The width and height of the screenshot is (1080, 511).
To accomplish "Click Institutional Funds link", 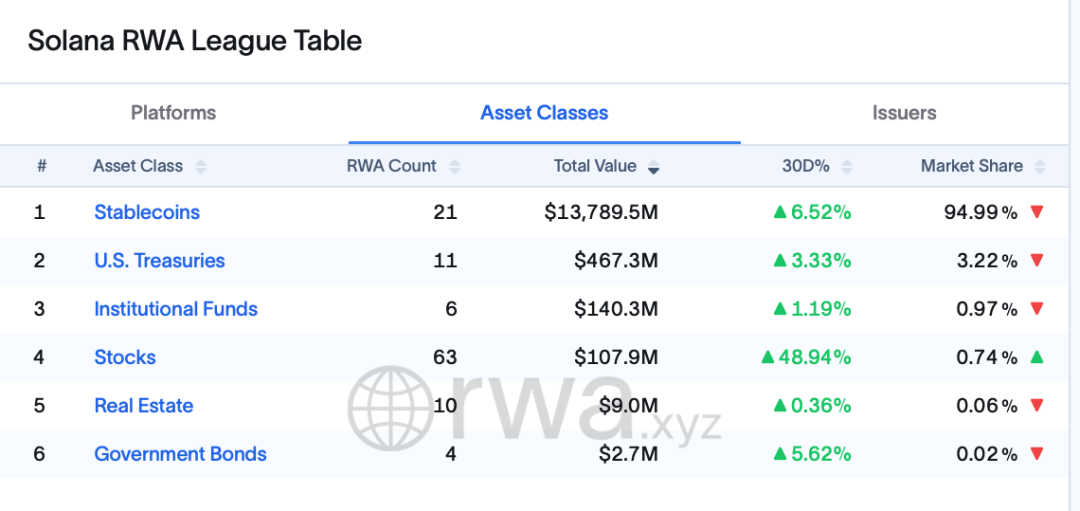I will coord(176,309).
